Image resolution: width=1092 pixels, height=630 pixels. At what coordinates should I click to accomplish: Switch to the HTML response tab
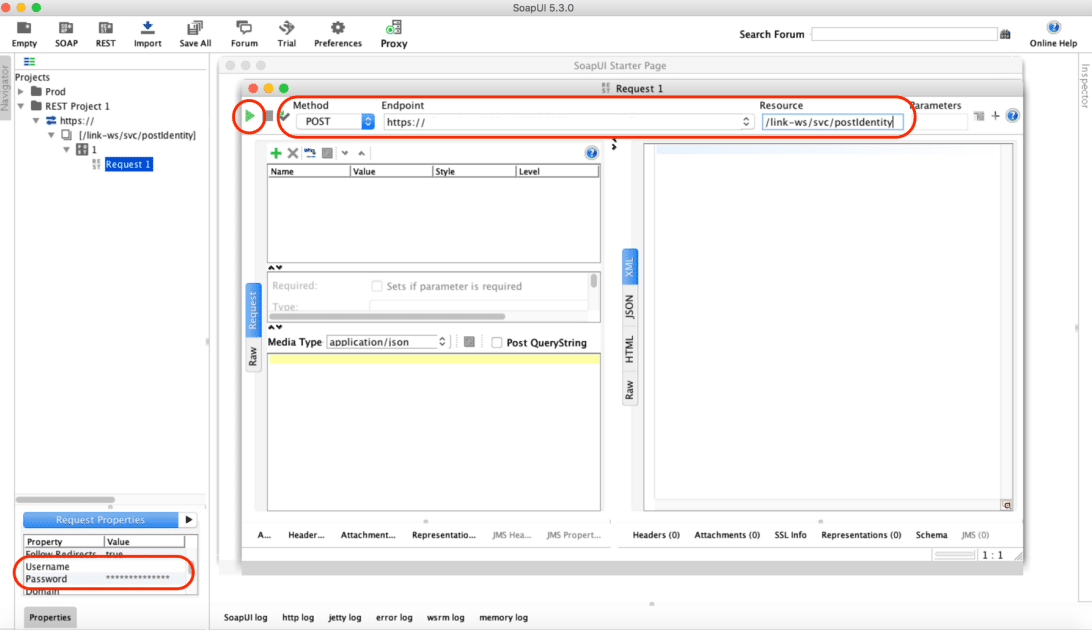[x=630, y=349]
